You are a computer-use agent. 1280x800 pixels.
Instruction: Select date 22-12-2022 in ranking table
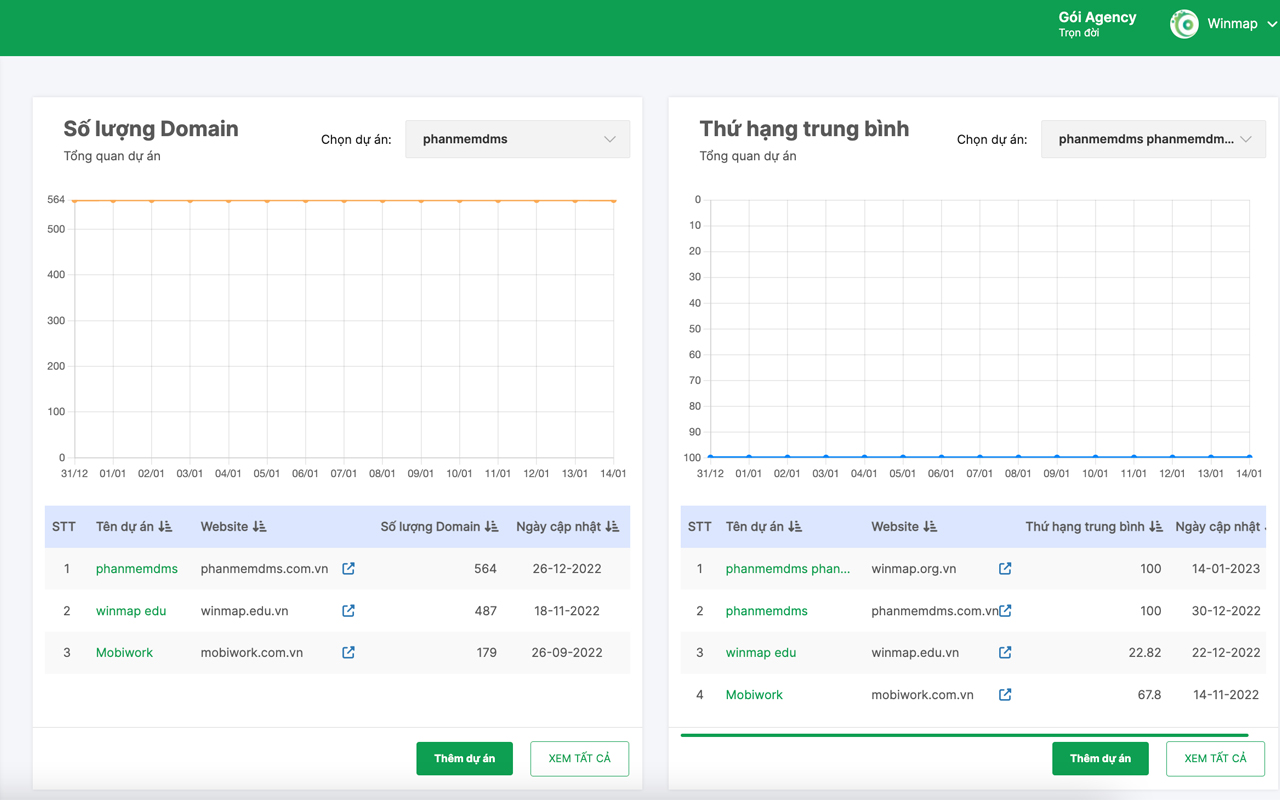pyautogui.click(x=1226, y=652)
